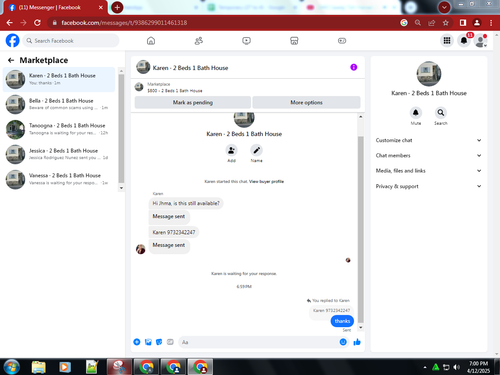The image size is (500, 375).
Task: Click Search in conversation icon
Action: [441, 113]
